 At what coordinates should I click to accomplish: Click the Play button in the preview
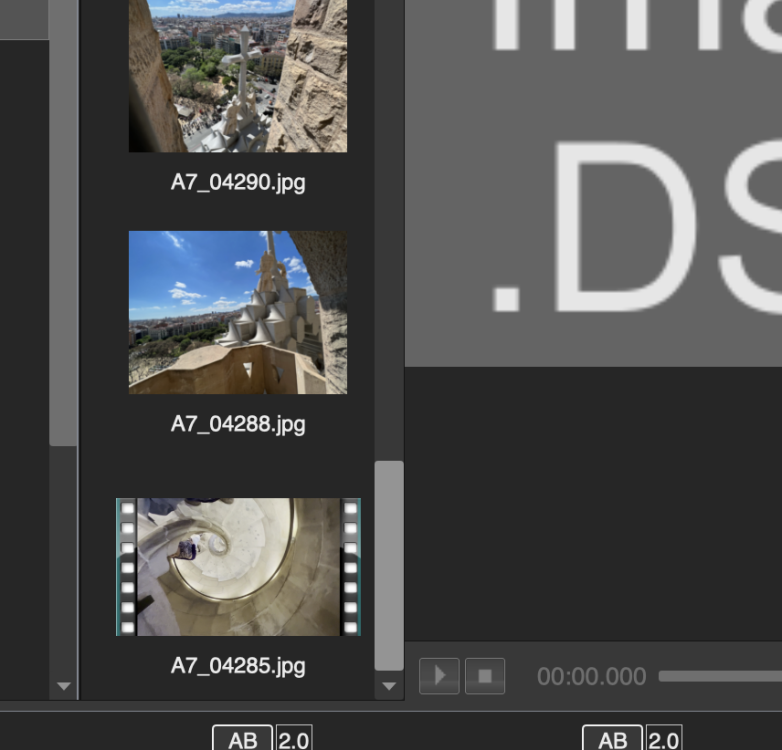(439, 676)
